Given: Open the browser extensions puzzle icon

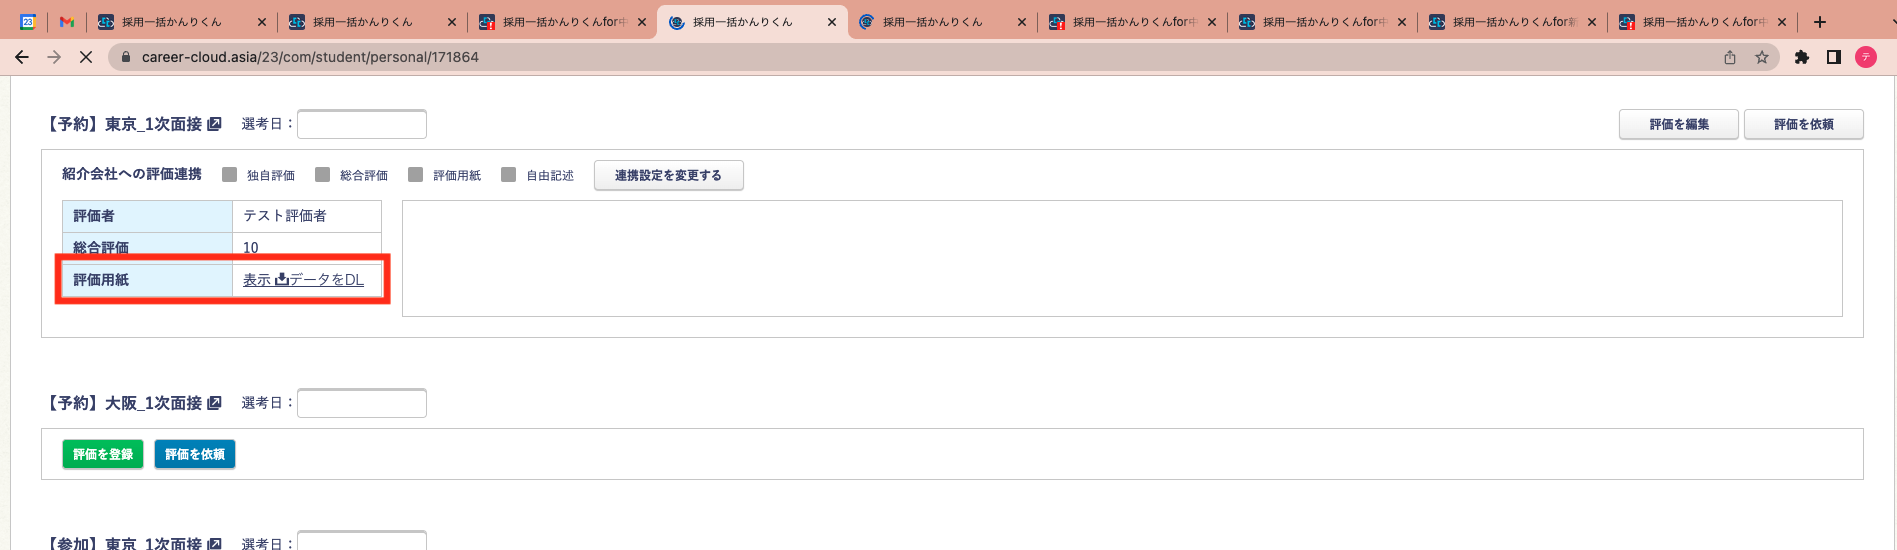Looking at the screenshot, I should [x=1802, y=57].
